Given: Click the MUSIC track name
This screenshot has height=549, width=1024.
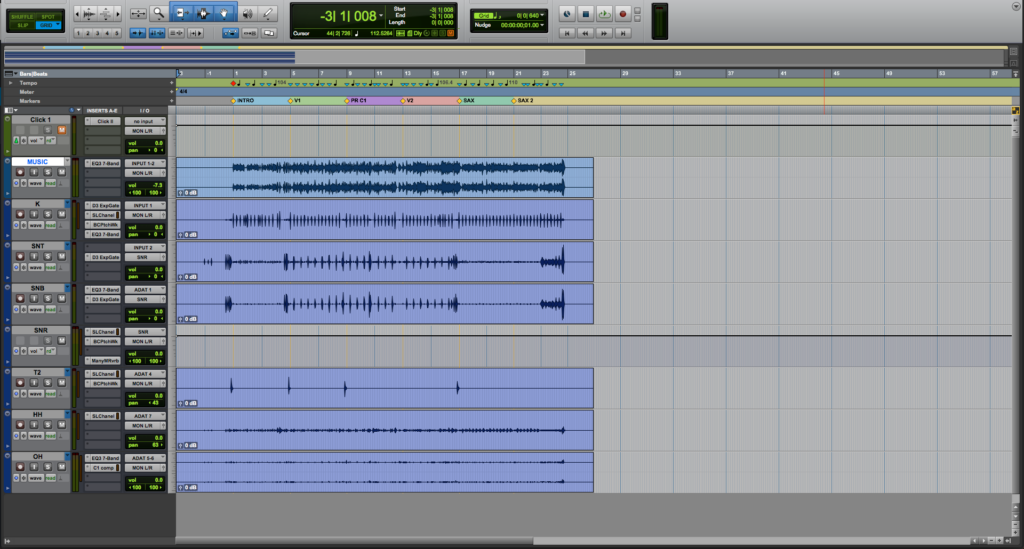Looking at the screenshot, I should point(37,162).
